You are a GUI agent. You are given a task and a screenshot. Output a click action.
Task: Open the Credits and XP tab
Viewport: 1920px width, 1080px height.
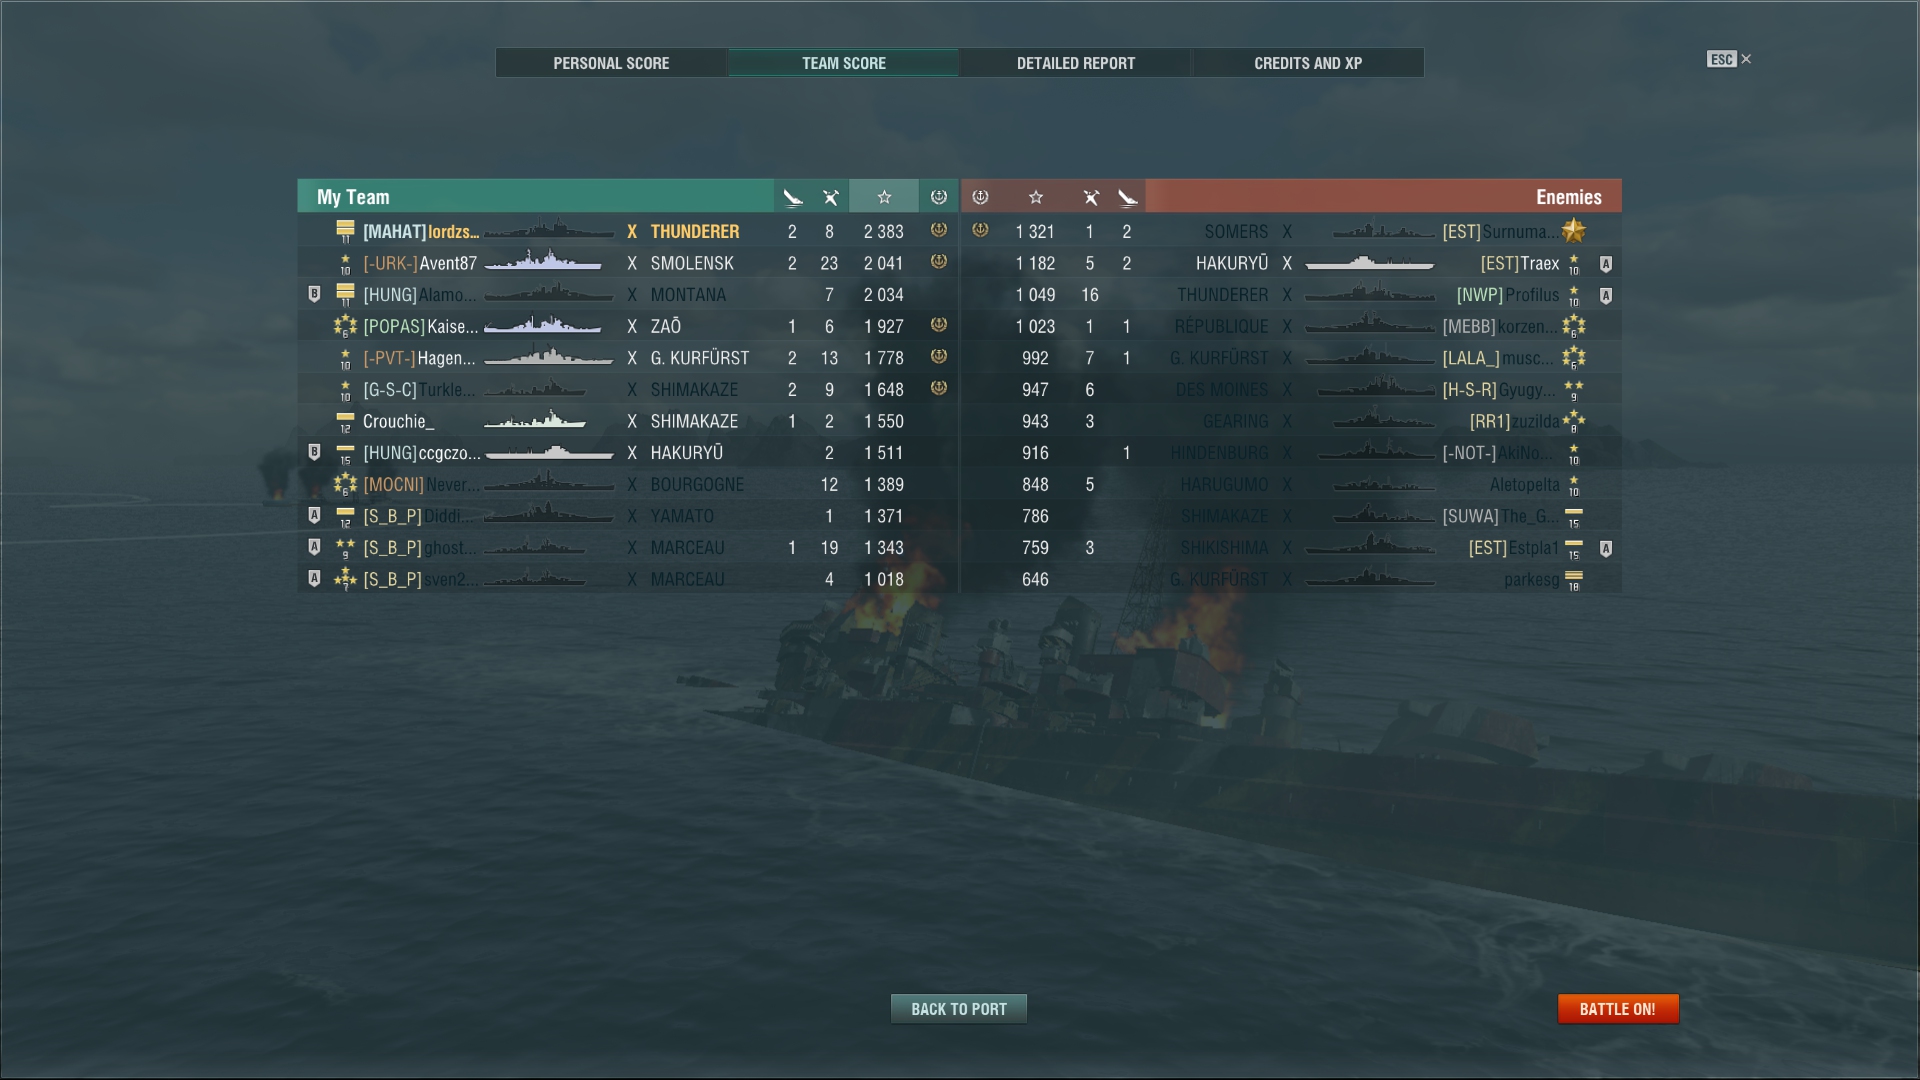tap(1308, 63)
